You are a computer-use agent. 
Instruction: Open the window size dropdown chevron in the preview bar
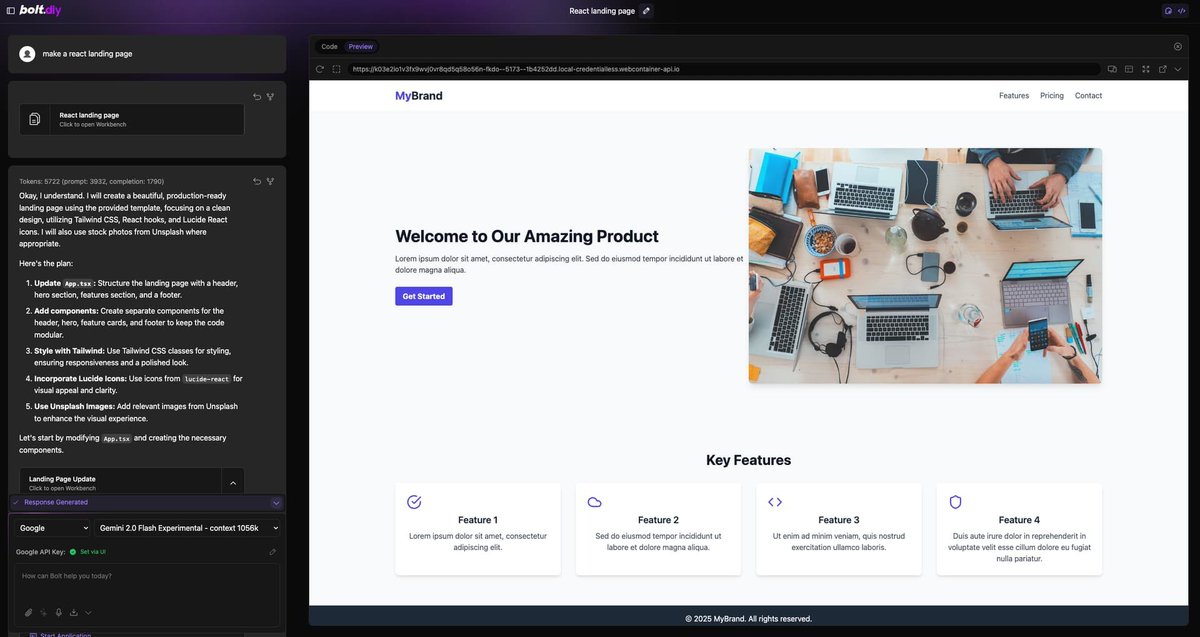click(1178, 69)
